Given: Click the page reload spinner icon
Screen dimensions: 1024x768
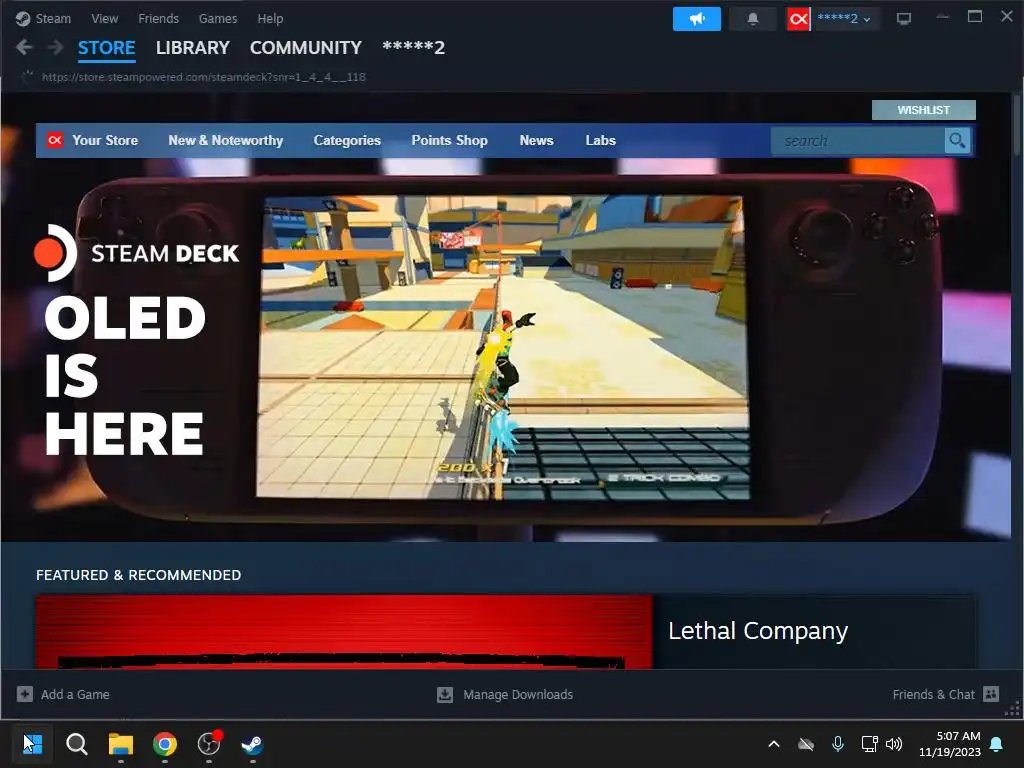Looking at the screenshot, I should tap(27, 76).
